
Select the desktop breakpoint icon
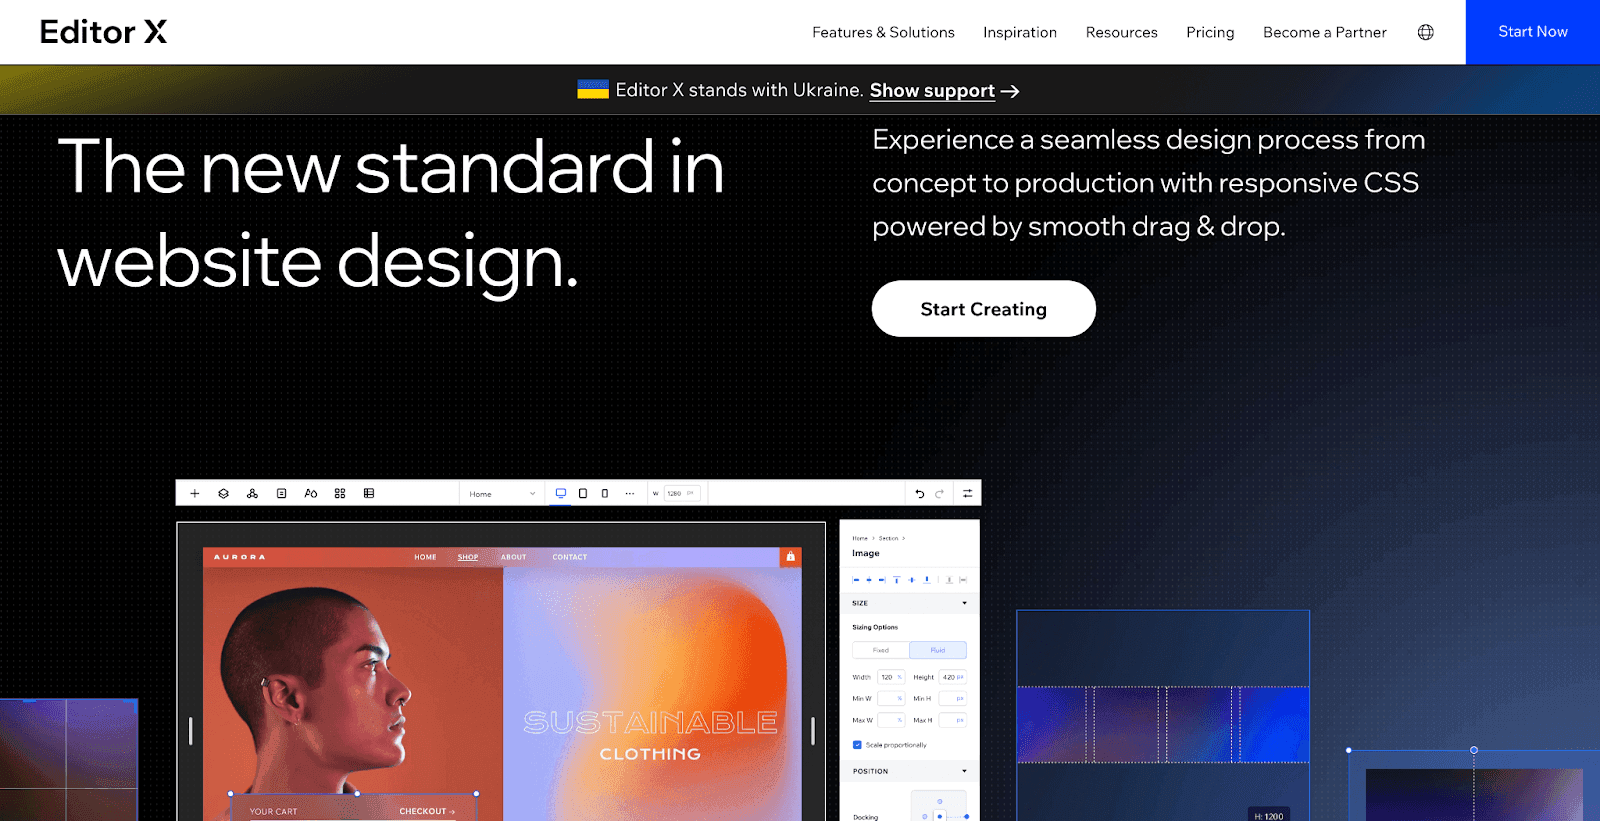[561, 493]
